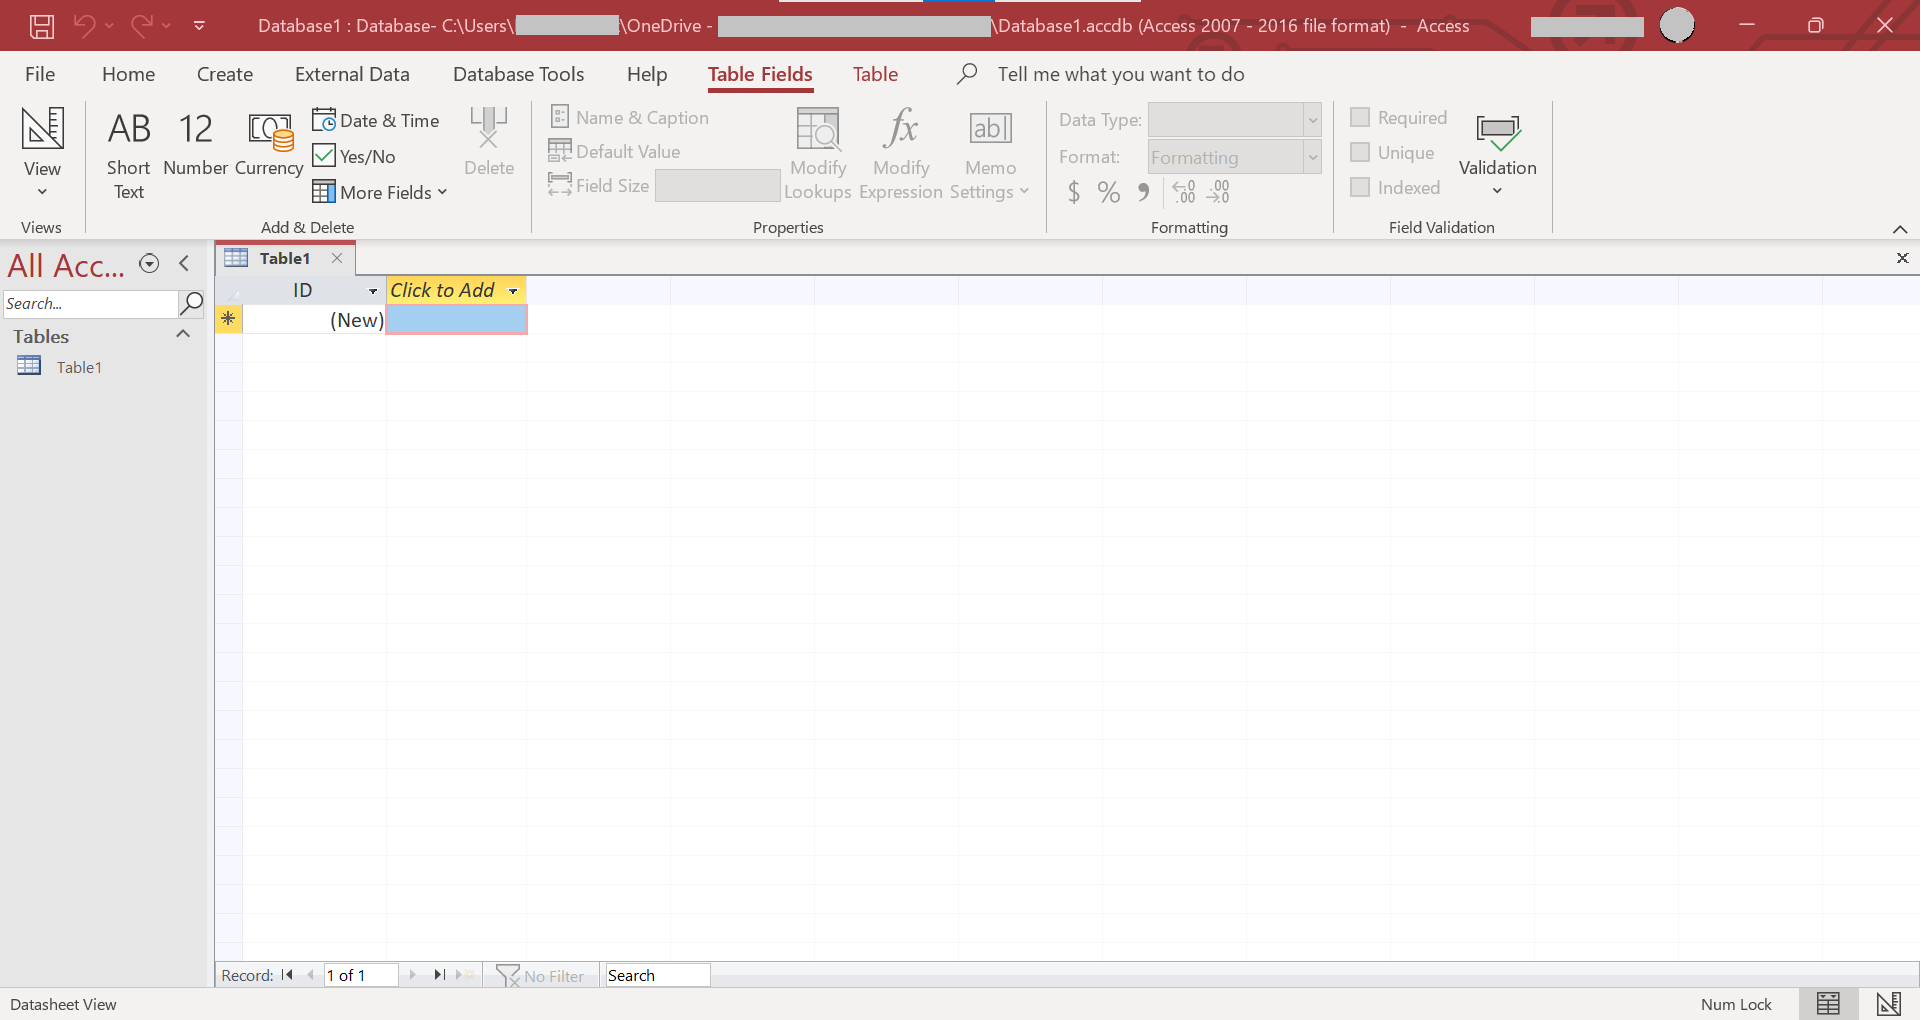Check the Required checkbox
The image size is (1921, 1020).
click(1360, 117)
